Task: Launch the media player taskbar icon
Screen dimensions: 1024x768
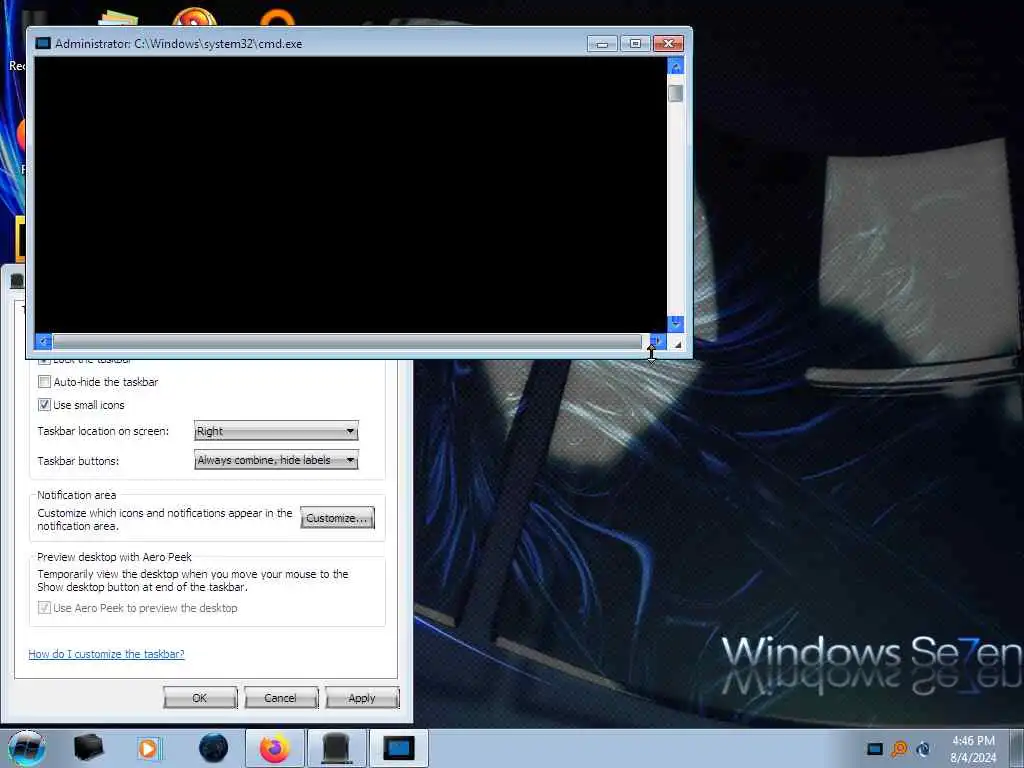Action: (148, 748)
